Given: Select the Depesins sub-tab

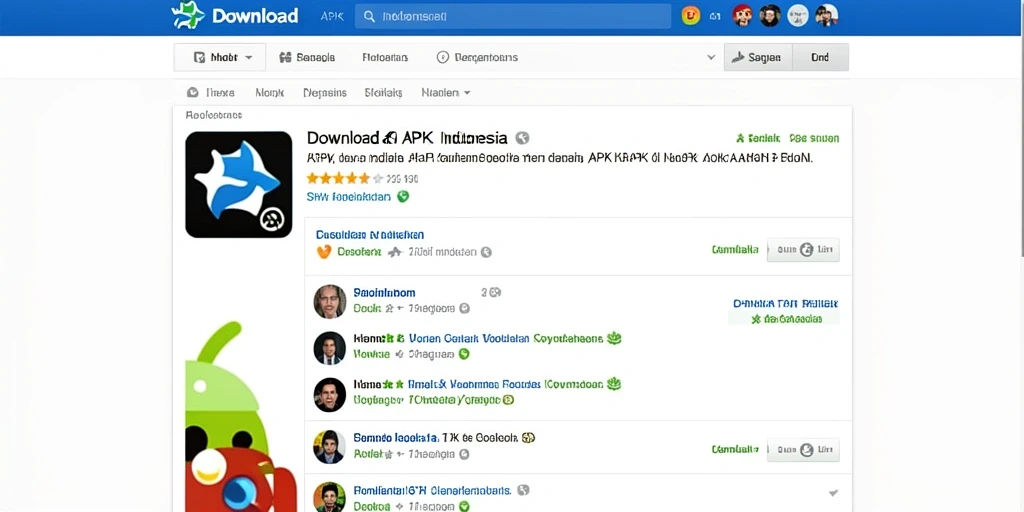Looking at the screenshot, I should click(325, 93).
